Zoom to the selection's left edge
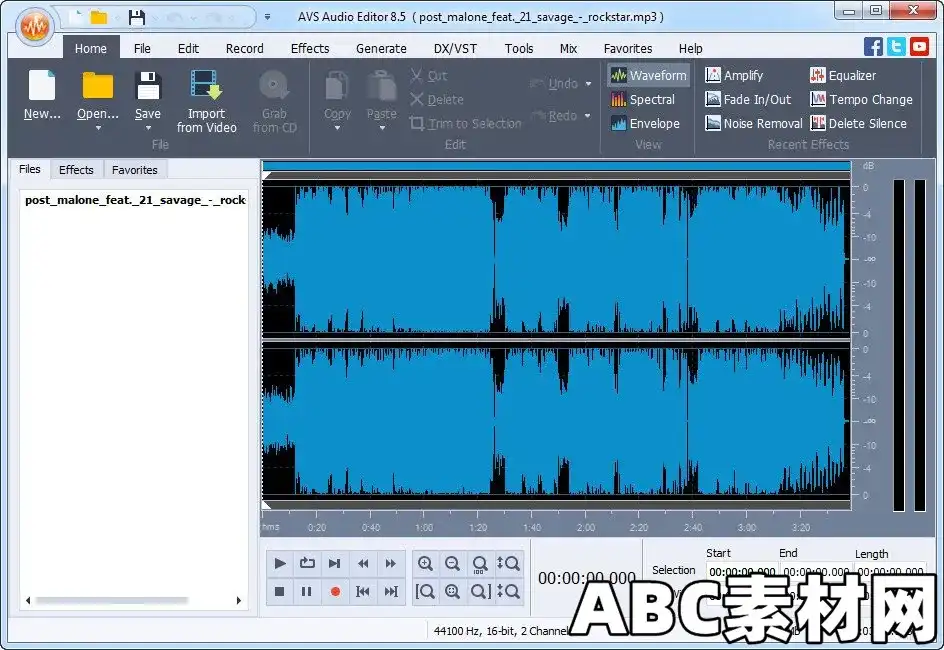944x650 pixels. (x=425, y=592)
